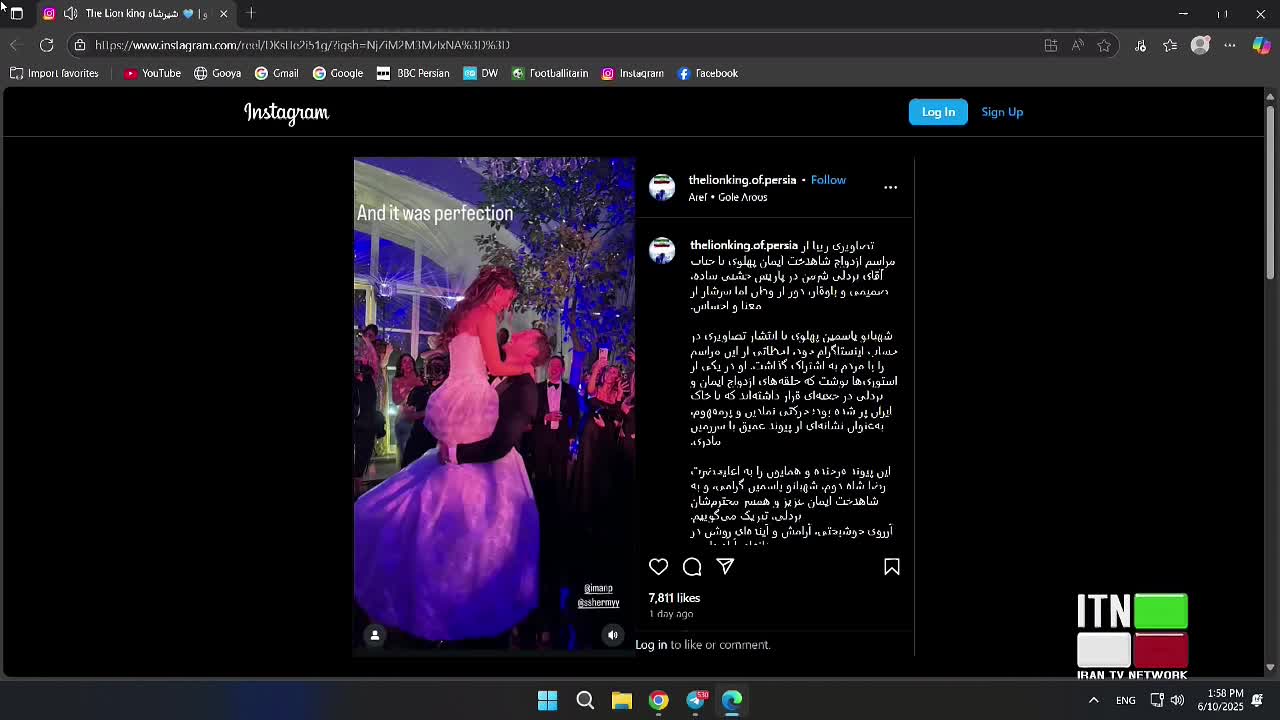
Task: Toggle reel sound with the speaker icon
Action: tap(613, 635)
